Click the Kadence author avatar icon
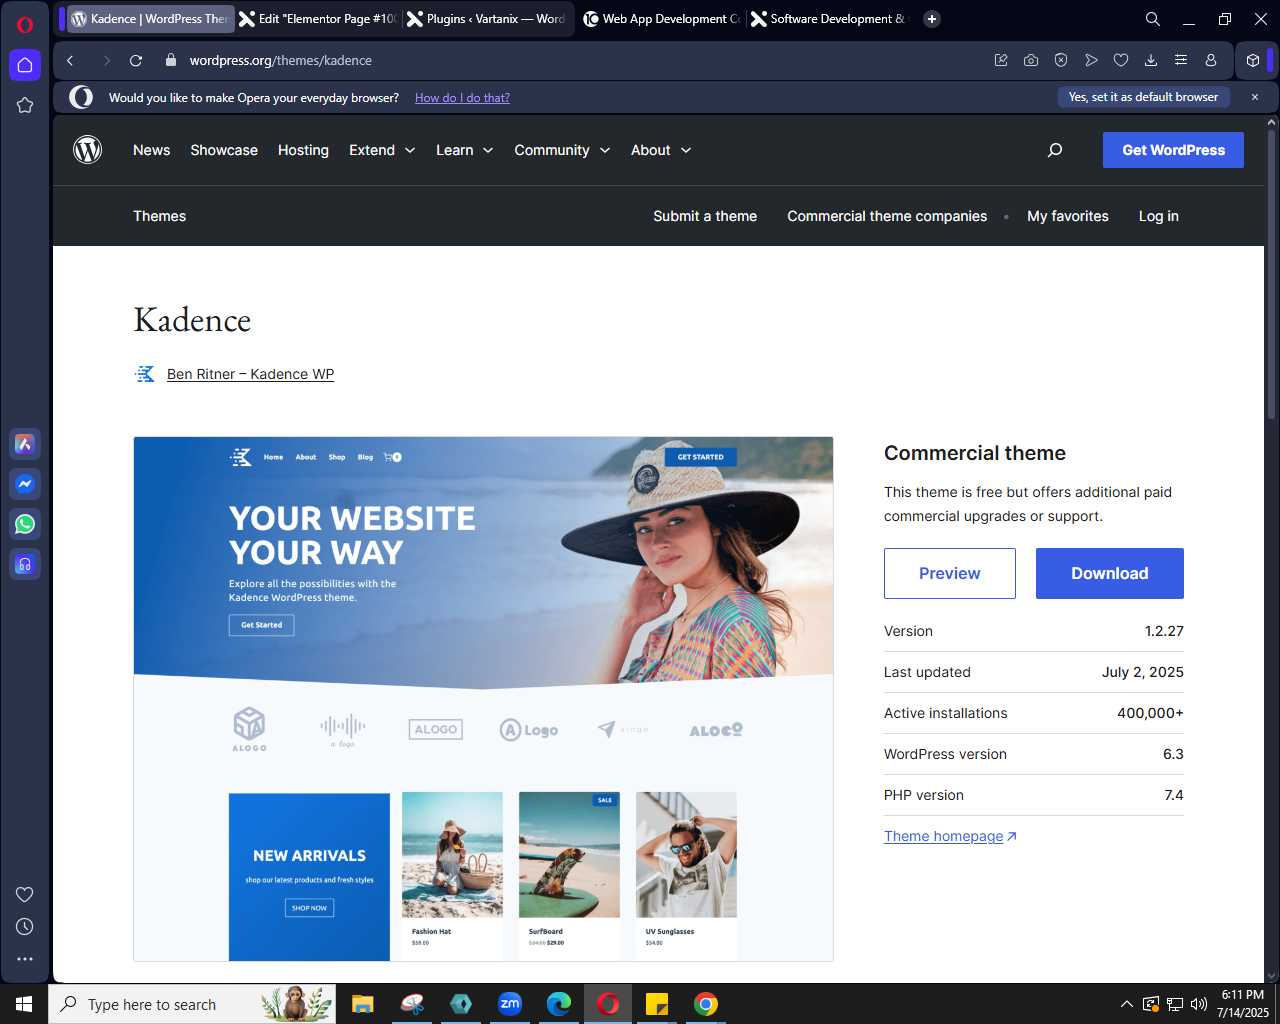Image resolution: width=1280 pixels, height=1024 pixels. [145, 374]
